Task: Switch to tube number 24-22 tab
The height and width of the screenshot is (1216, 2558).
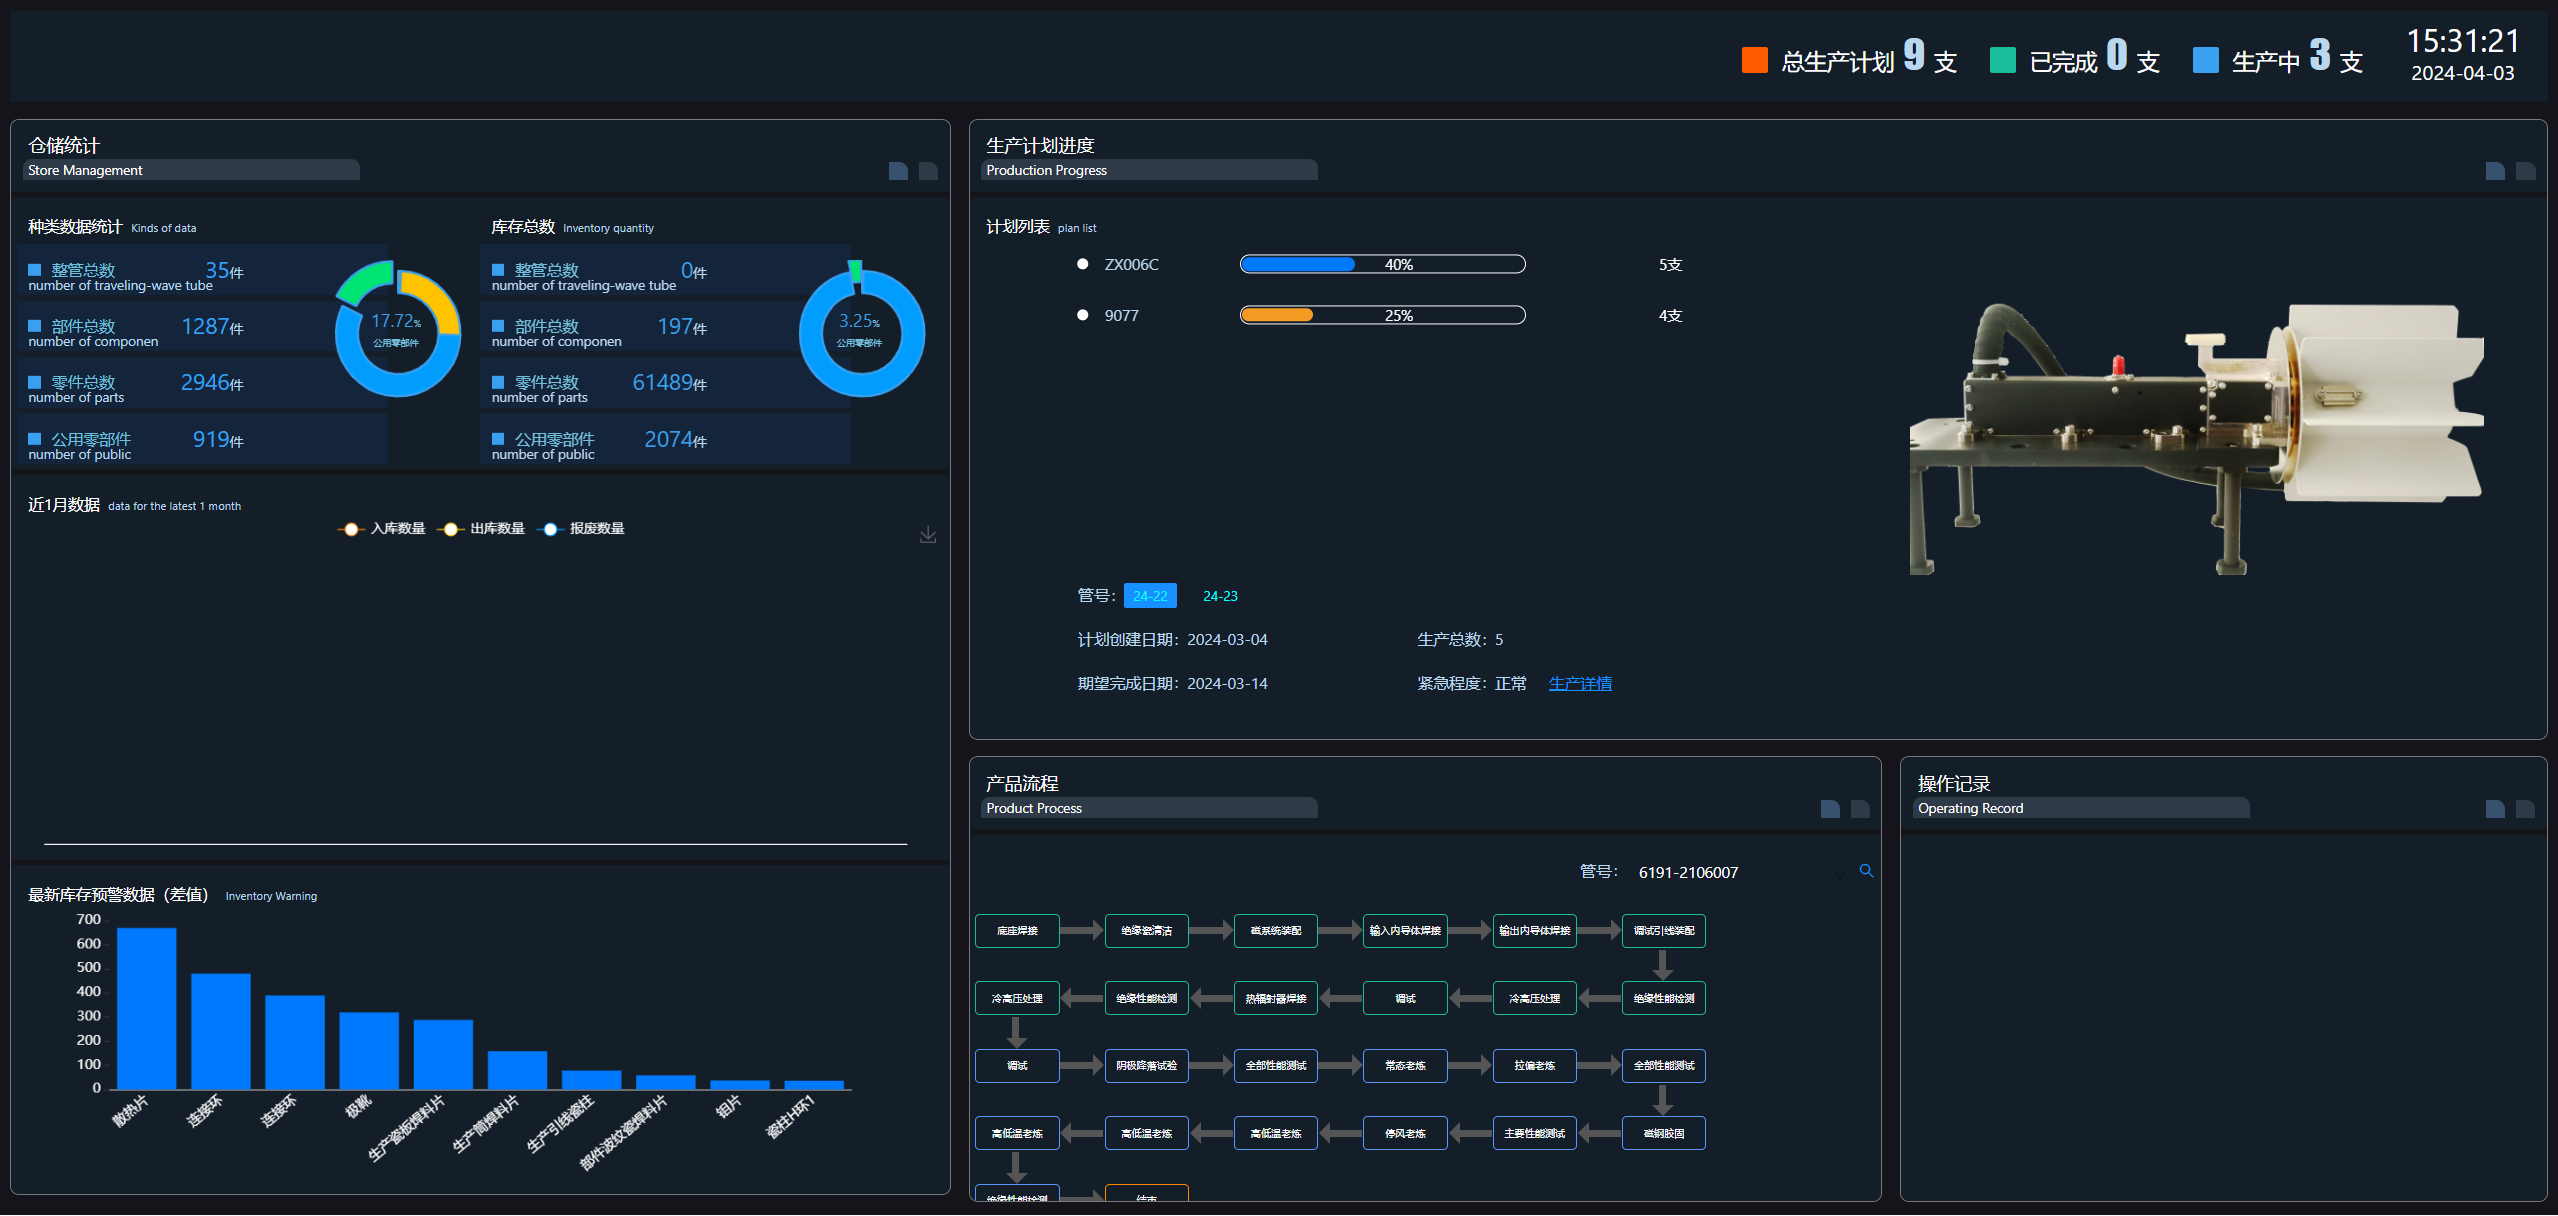Action: (x=1150, y=596)
